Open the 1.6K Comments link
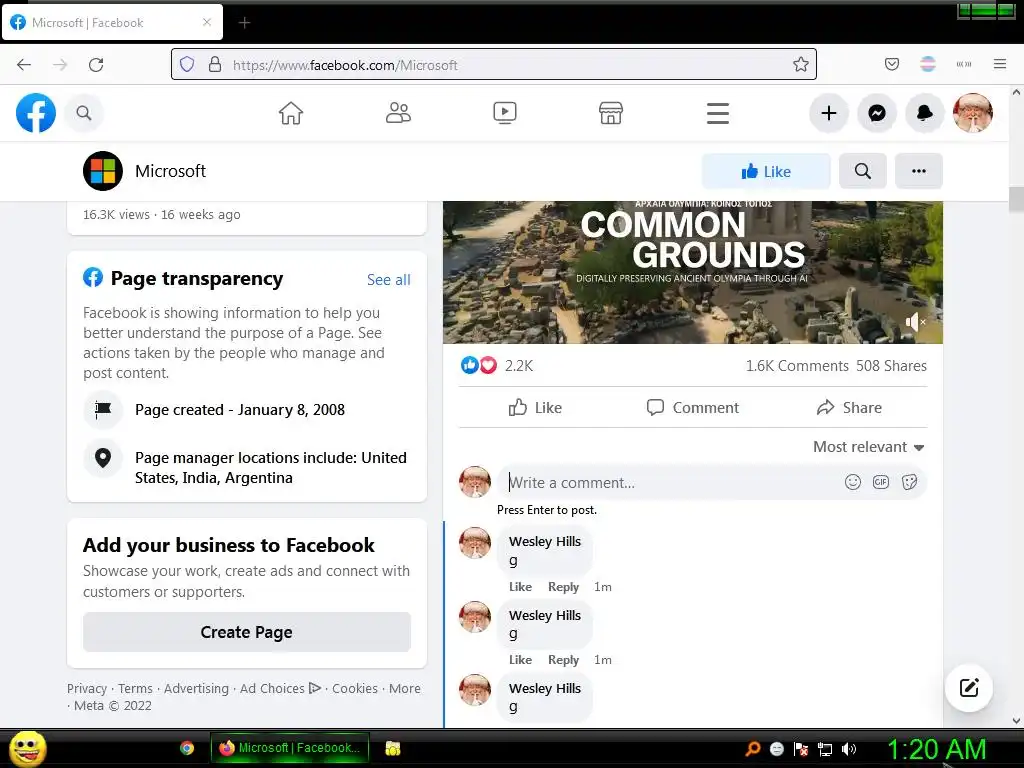Image resolution: width=1024 pixels, height=768 pixels. coord(797,366)
